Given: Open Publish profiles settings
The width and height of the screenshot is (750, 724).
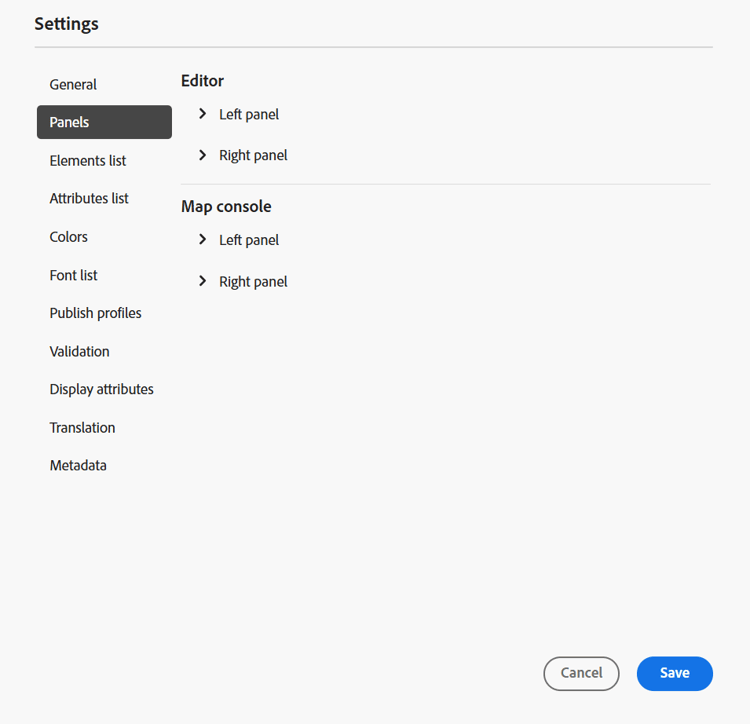Looking at the screenshot, I should [x=95, y=313].
